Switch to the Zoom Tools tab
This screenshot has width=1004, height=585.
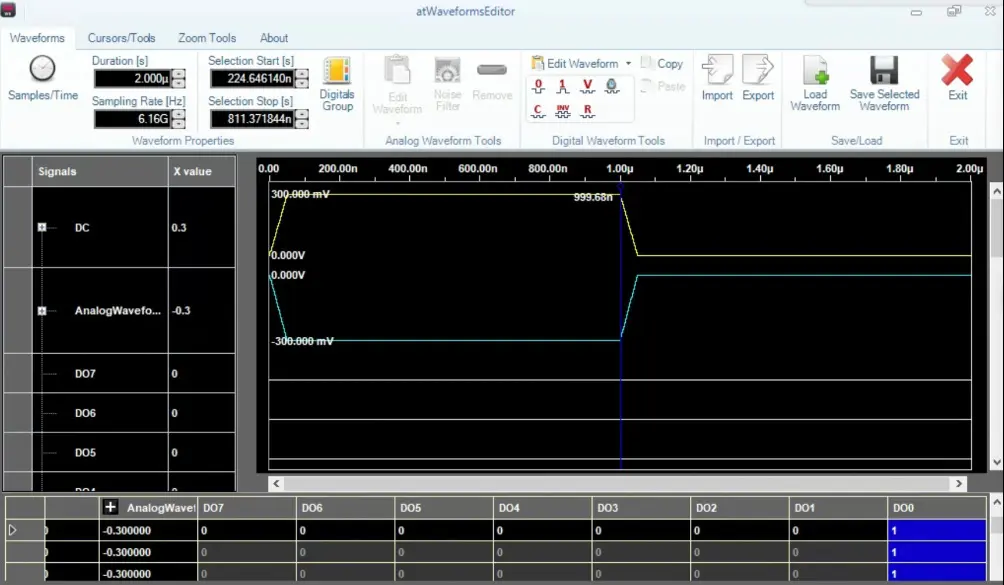point(207,38)
